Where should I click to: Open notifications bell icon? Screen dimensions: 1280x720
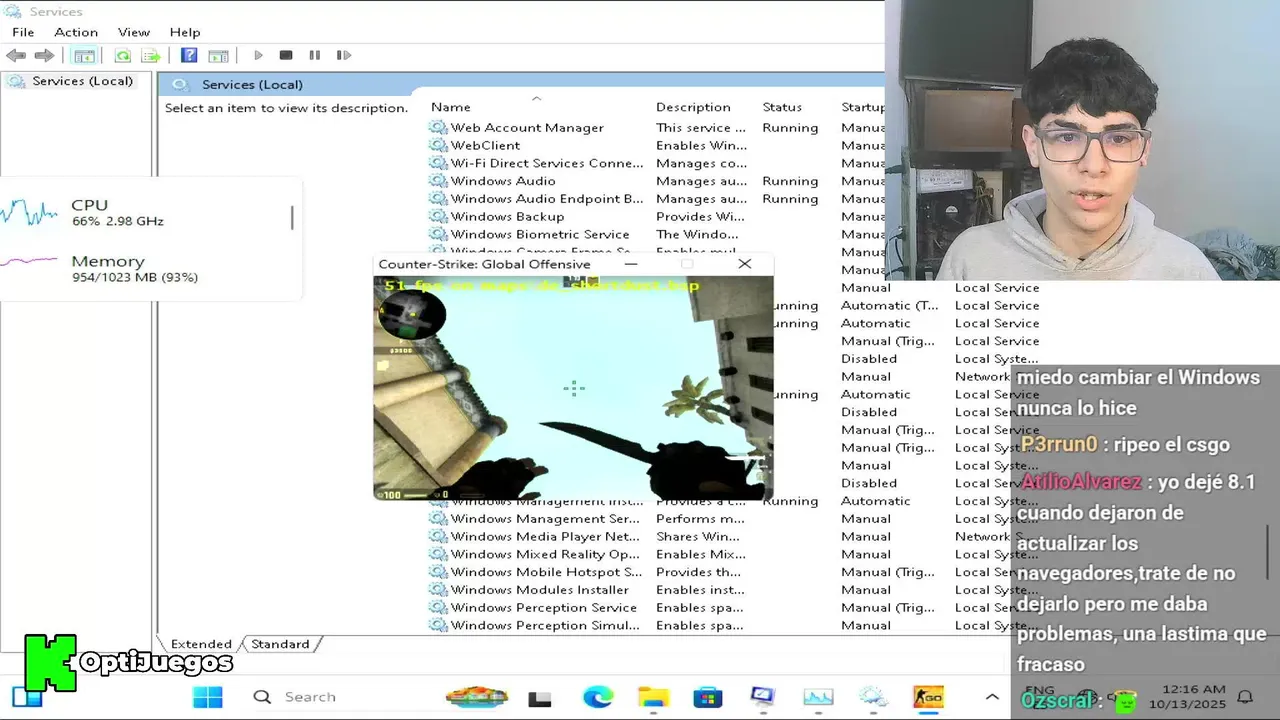tap(1245, 697)
